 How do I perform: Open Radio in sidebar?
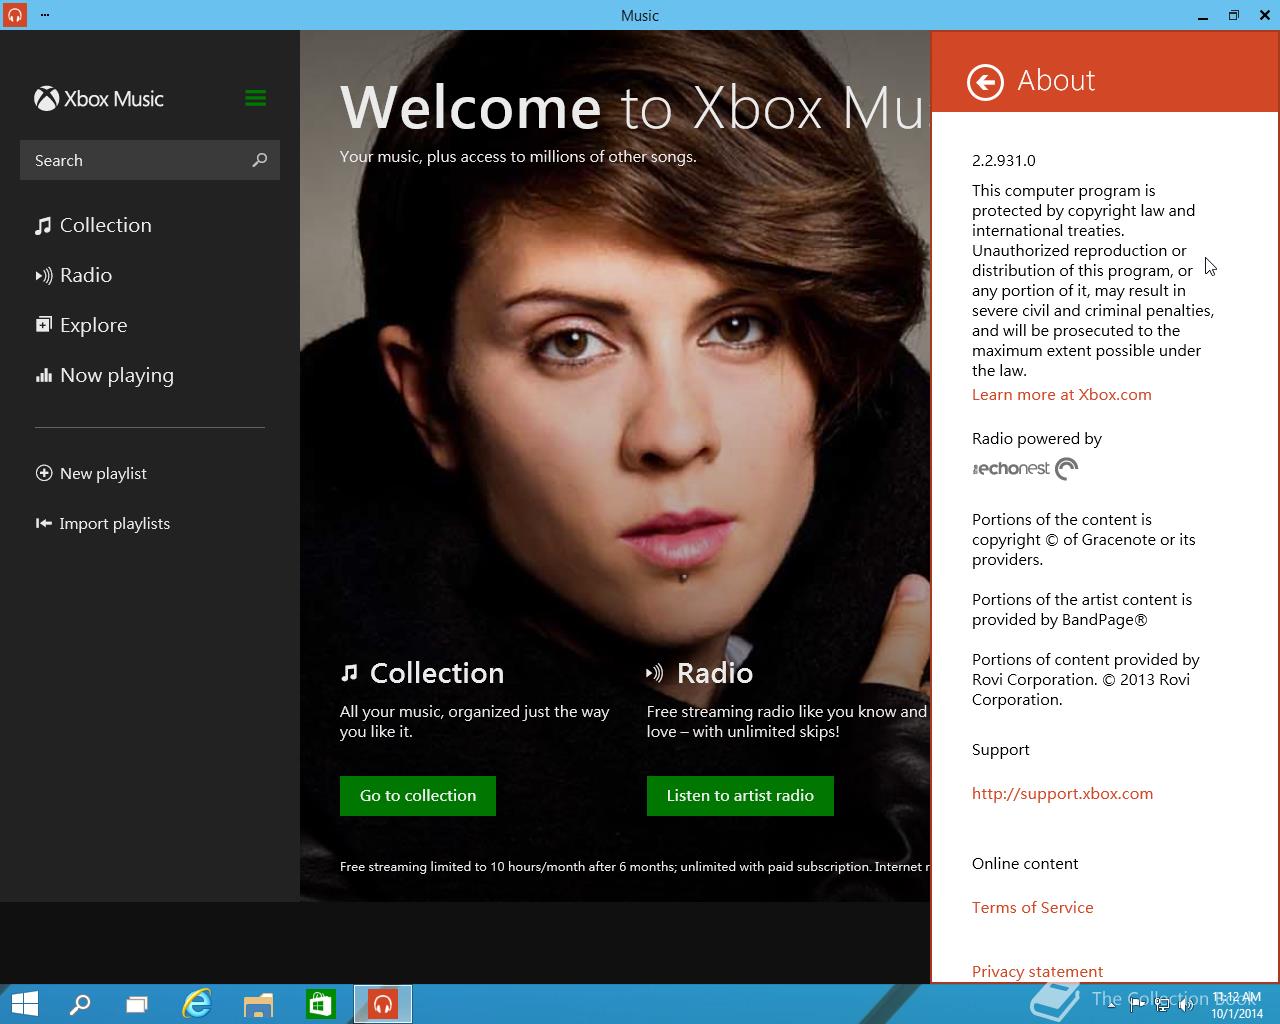pos(74,275)
